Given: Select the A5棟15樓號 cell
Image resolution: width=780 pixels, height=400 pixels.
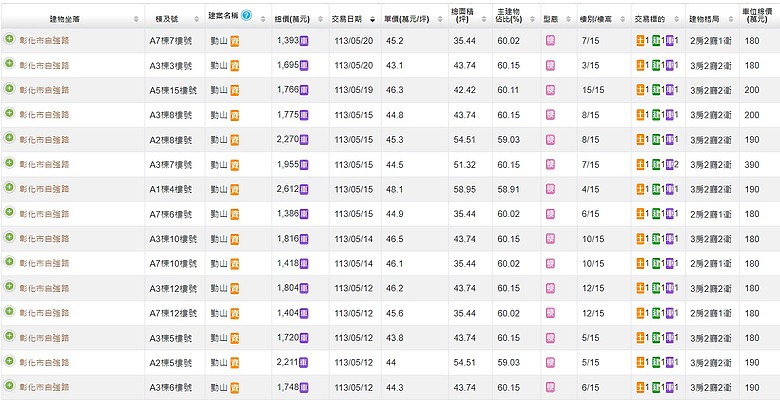Looking at the screenshot, I should pyautogui.click(x=173, y=91).
